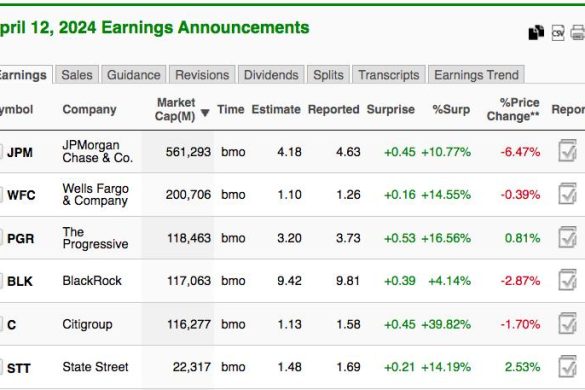Viewport: 585px width, 390px height.
Task: Switch to the Guidance tab
Action: (134, 75)
